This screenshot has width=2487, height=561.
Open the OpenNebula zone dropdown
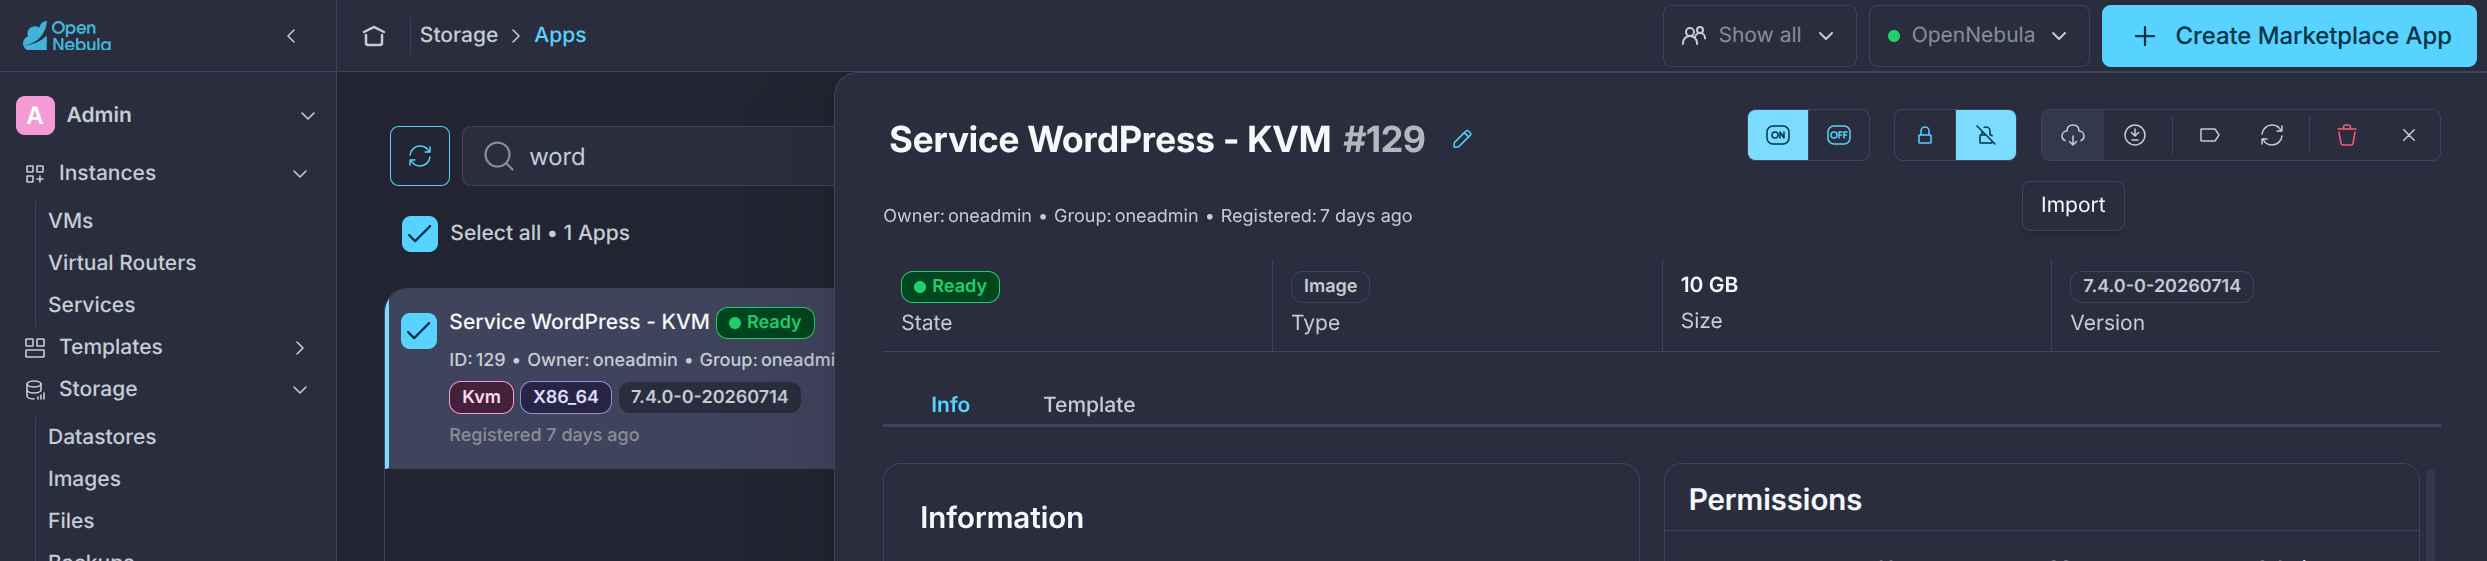(x=1979, y=36)
